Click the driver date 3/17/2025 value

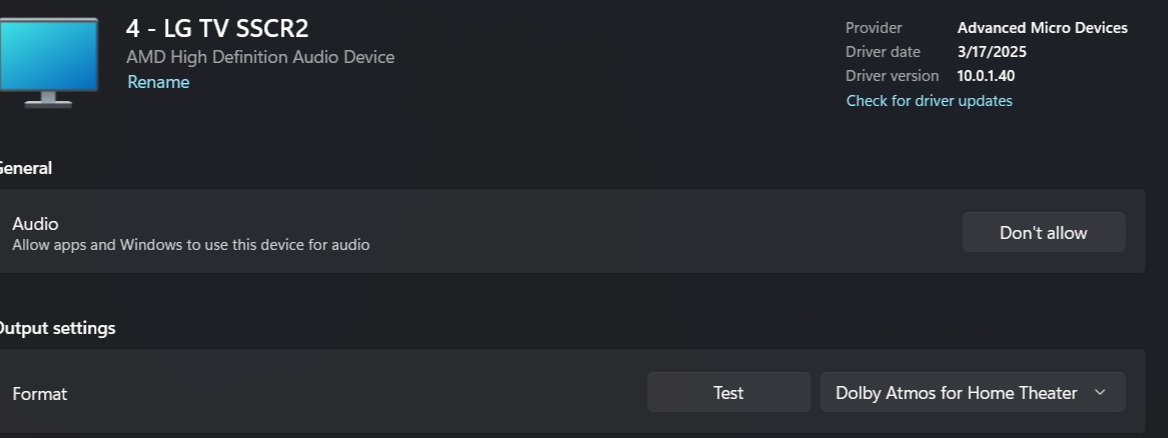tap(991, 52)
